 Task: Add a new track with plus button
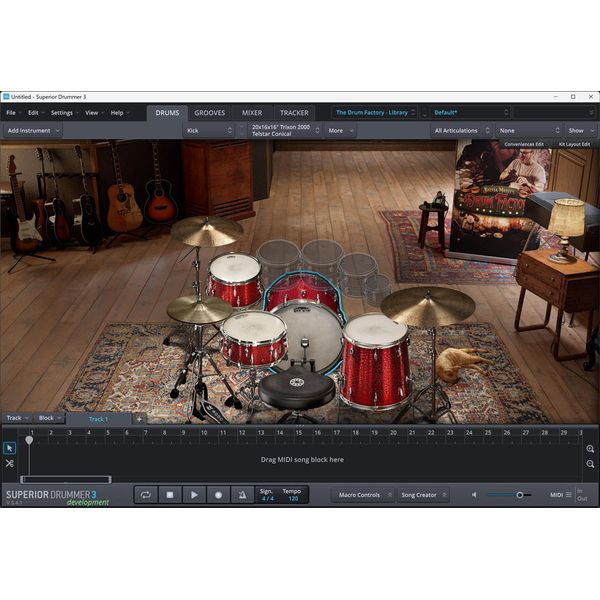tap(139, 419)
